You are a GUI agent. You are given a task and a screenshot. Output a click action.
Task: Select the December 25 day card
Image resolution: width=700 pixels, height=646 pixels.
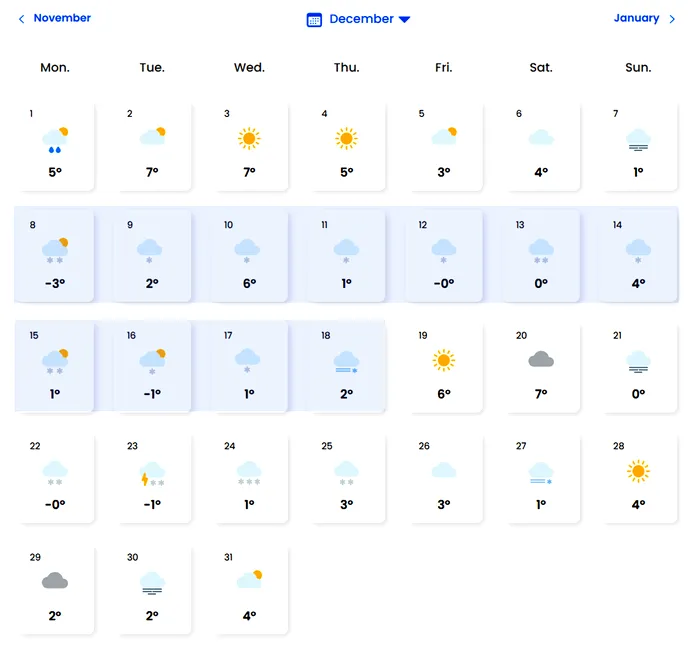point(346,477)
